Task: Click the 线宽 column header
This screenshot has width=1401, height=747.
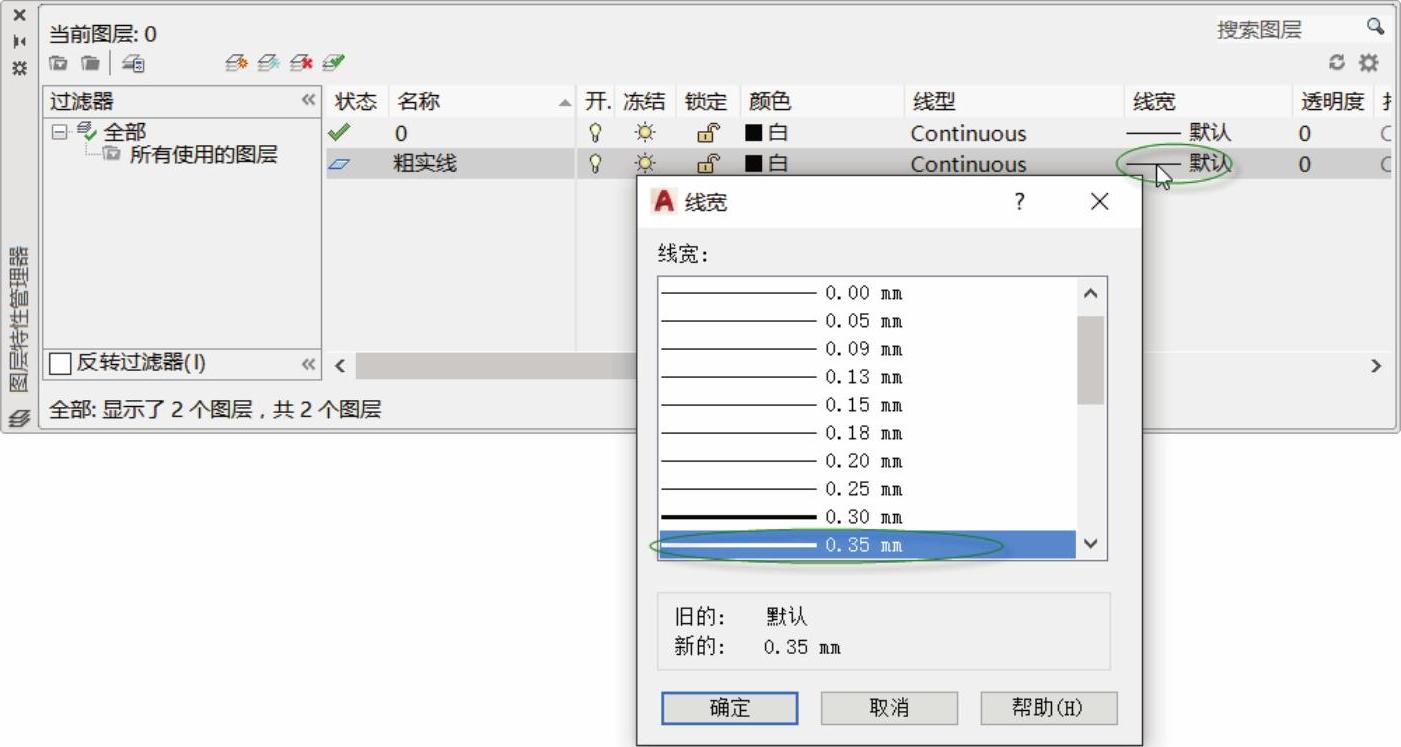Action: [1207, 101]
